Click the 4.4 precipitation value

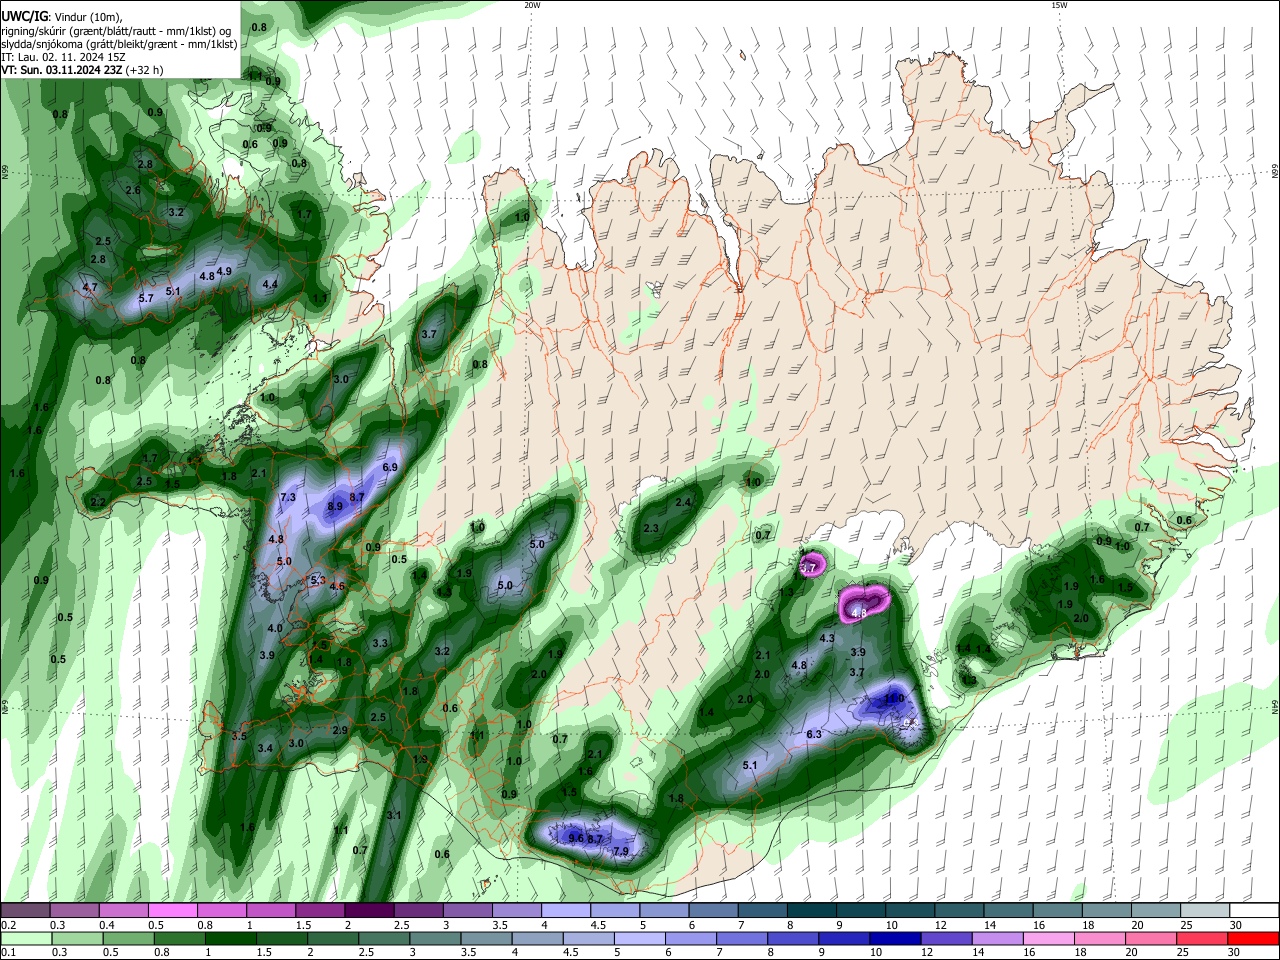(270, 284)
